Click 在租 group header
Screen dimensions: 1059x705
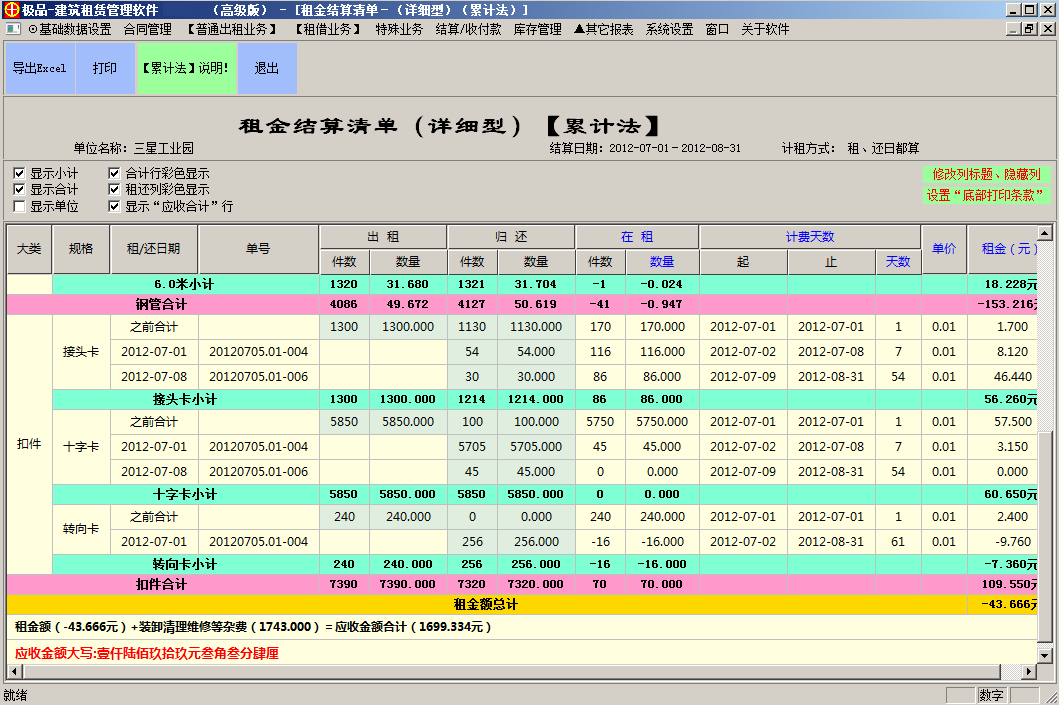point(637,237)
